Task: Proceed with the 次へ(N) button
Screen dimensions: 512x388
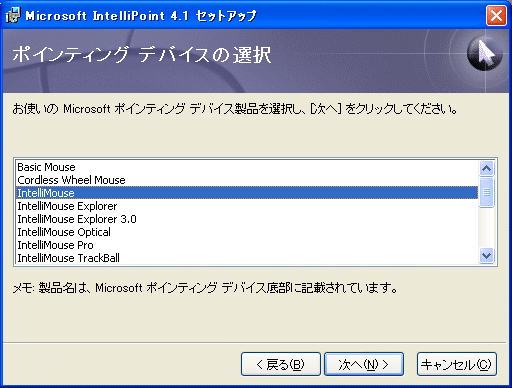Action: pos(364,364)
